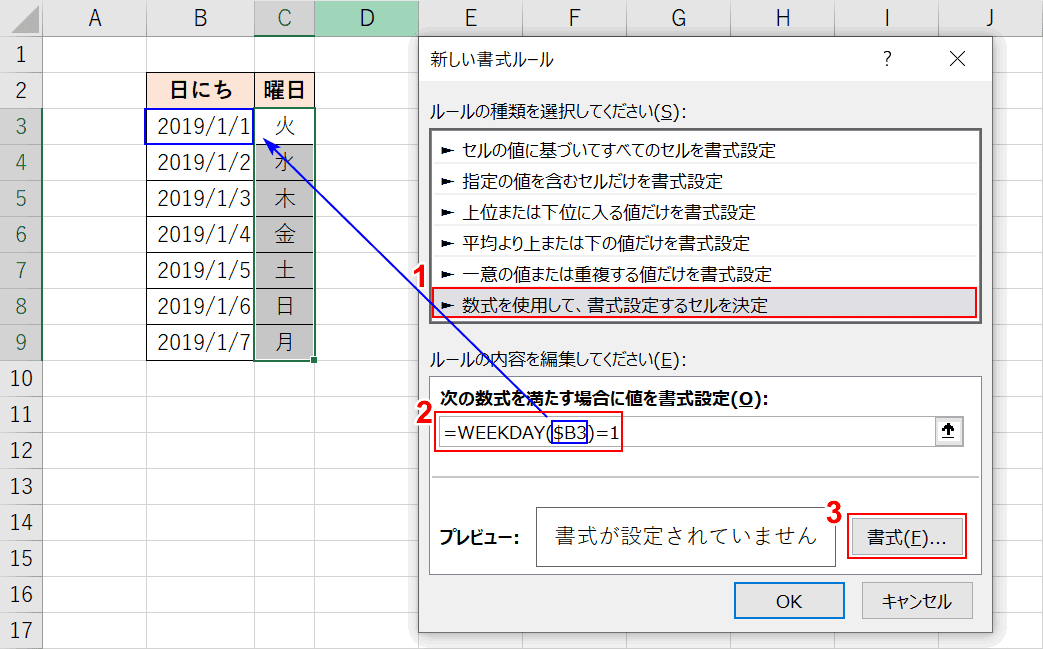Select column D header
This screenshot has width=1043, height=649.
pos(367,18)
